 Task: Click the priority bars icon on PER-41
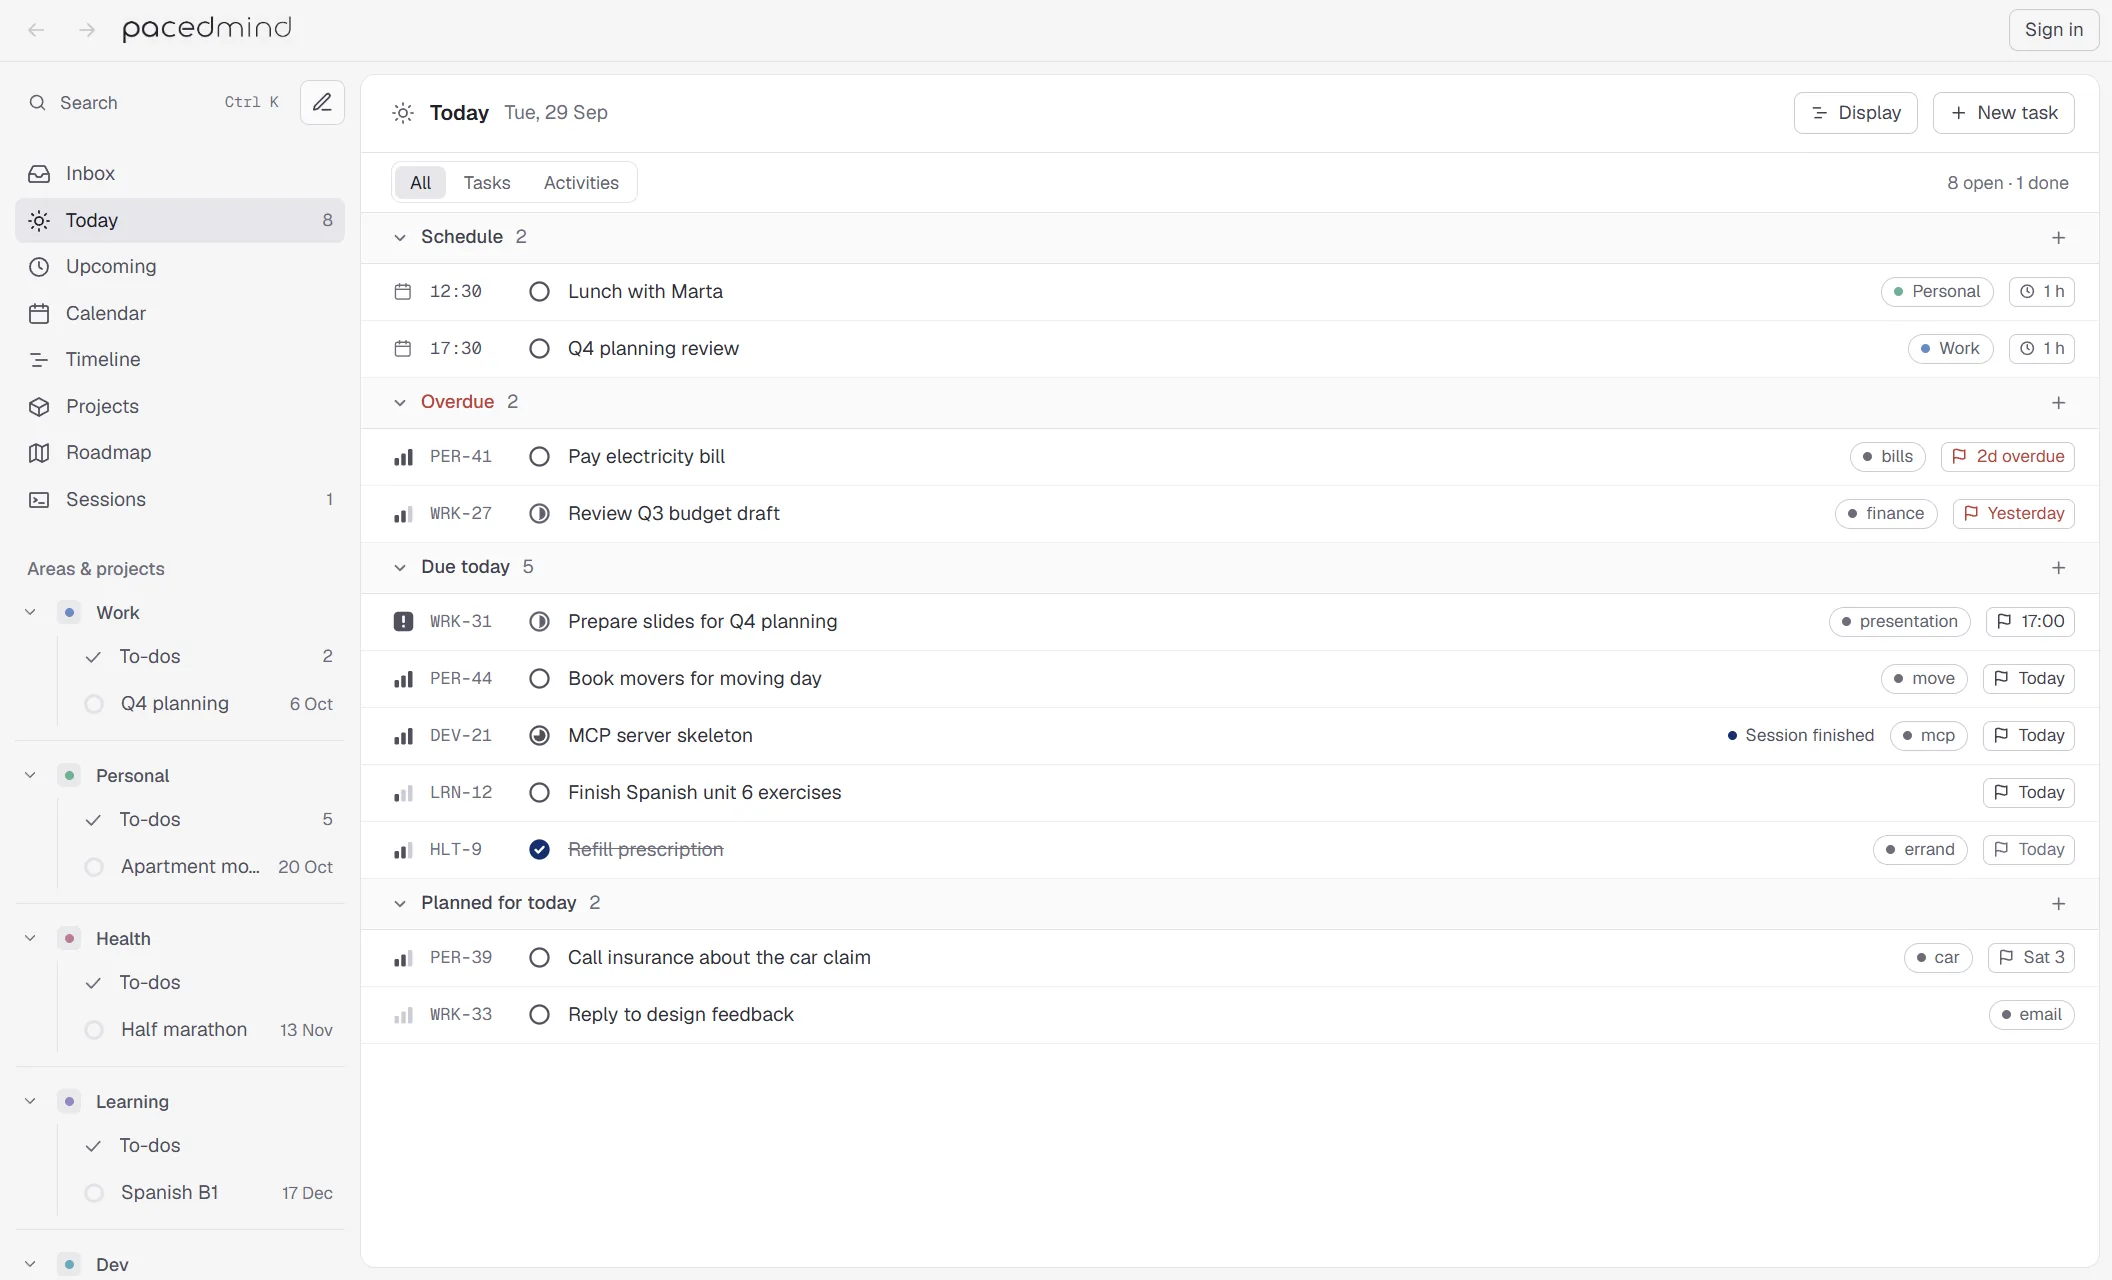pyautogui.click(x=403, y=457)
